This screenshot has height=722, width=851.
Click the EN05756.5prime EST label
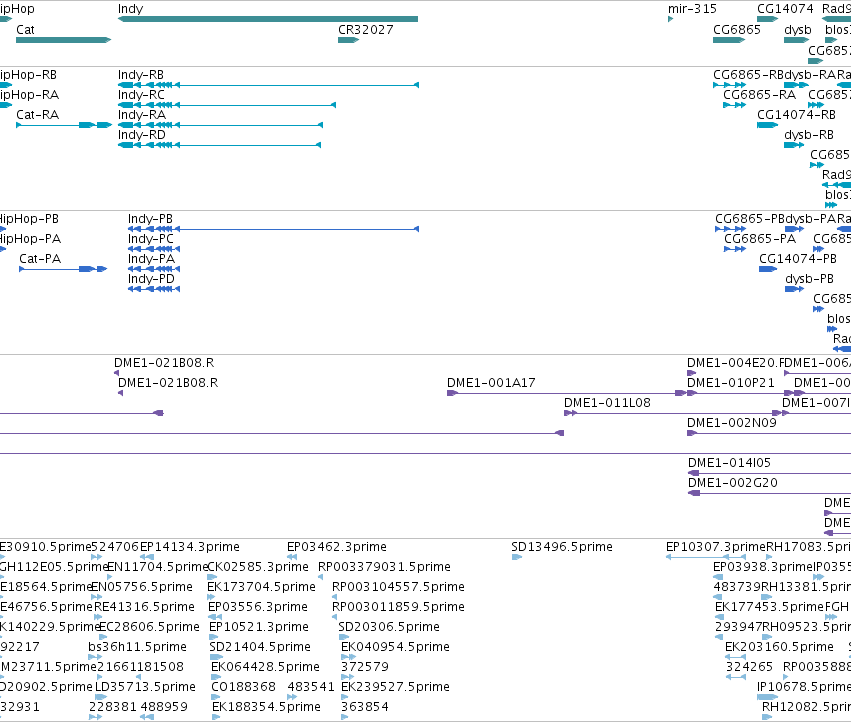pyautogui.click(x=142, y=587)
